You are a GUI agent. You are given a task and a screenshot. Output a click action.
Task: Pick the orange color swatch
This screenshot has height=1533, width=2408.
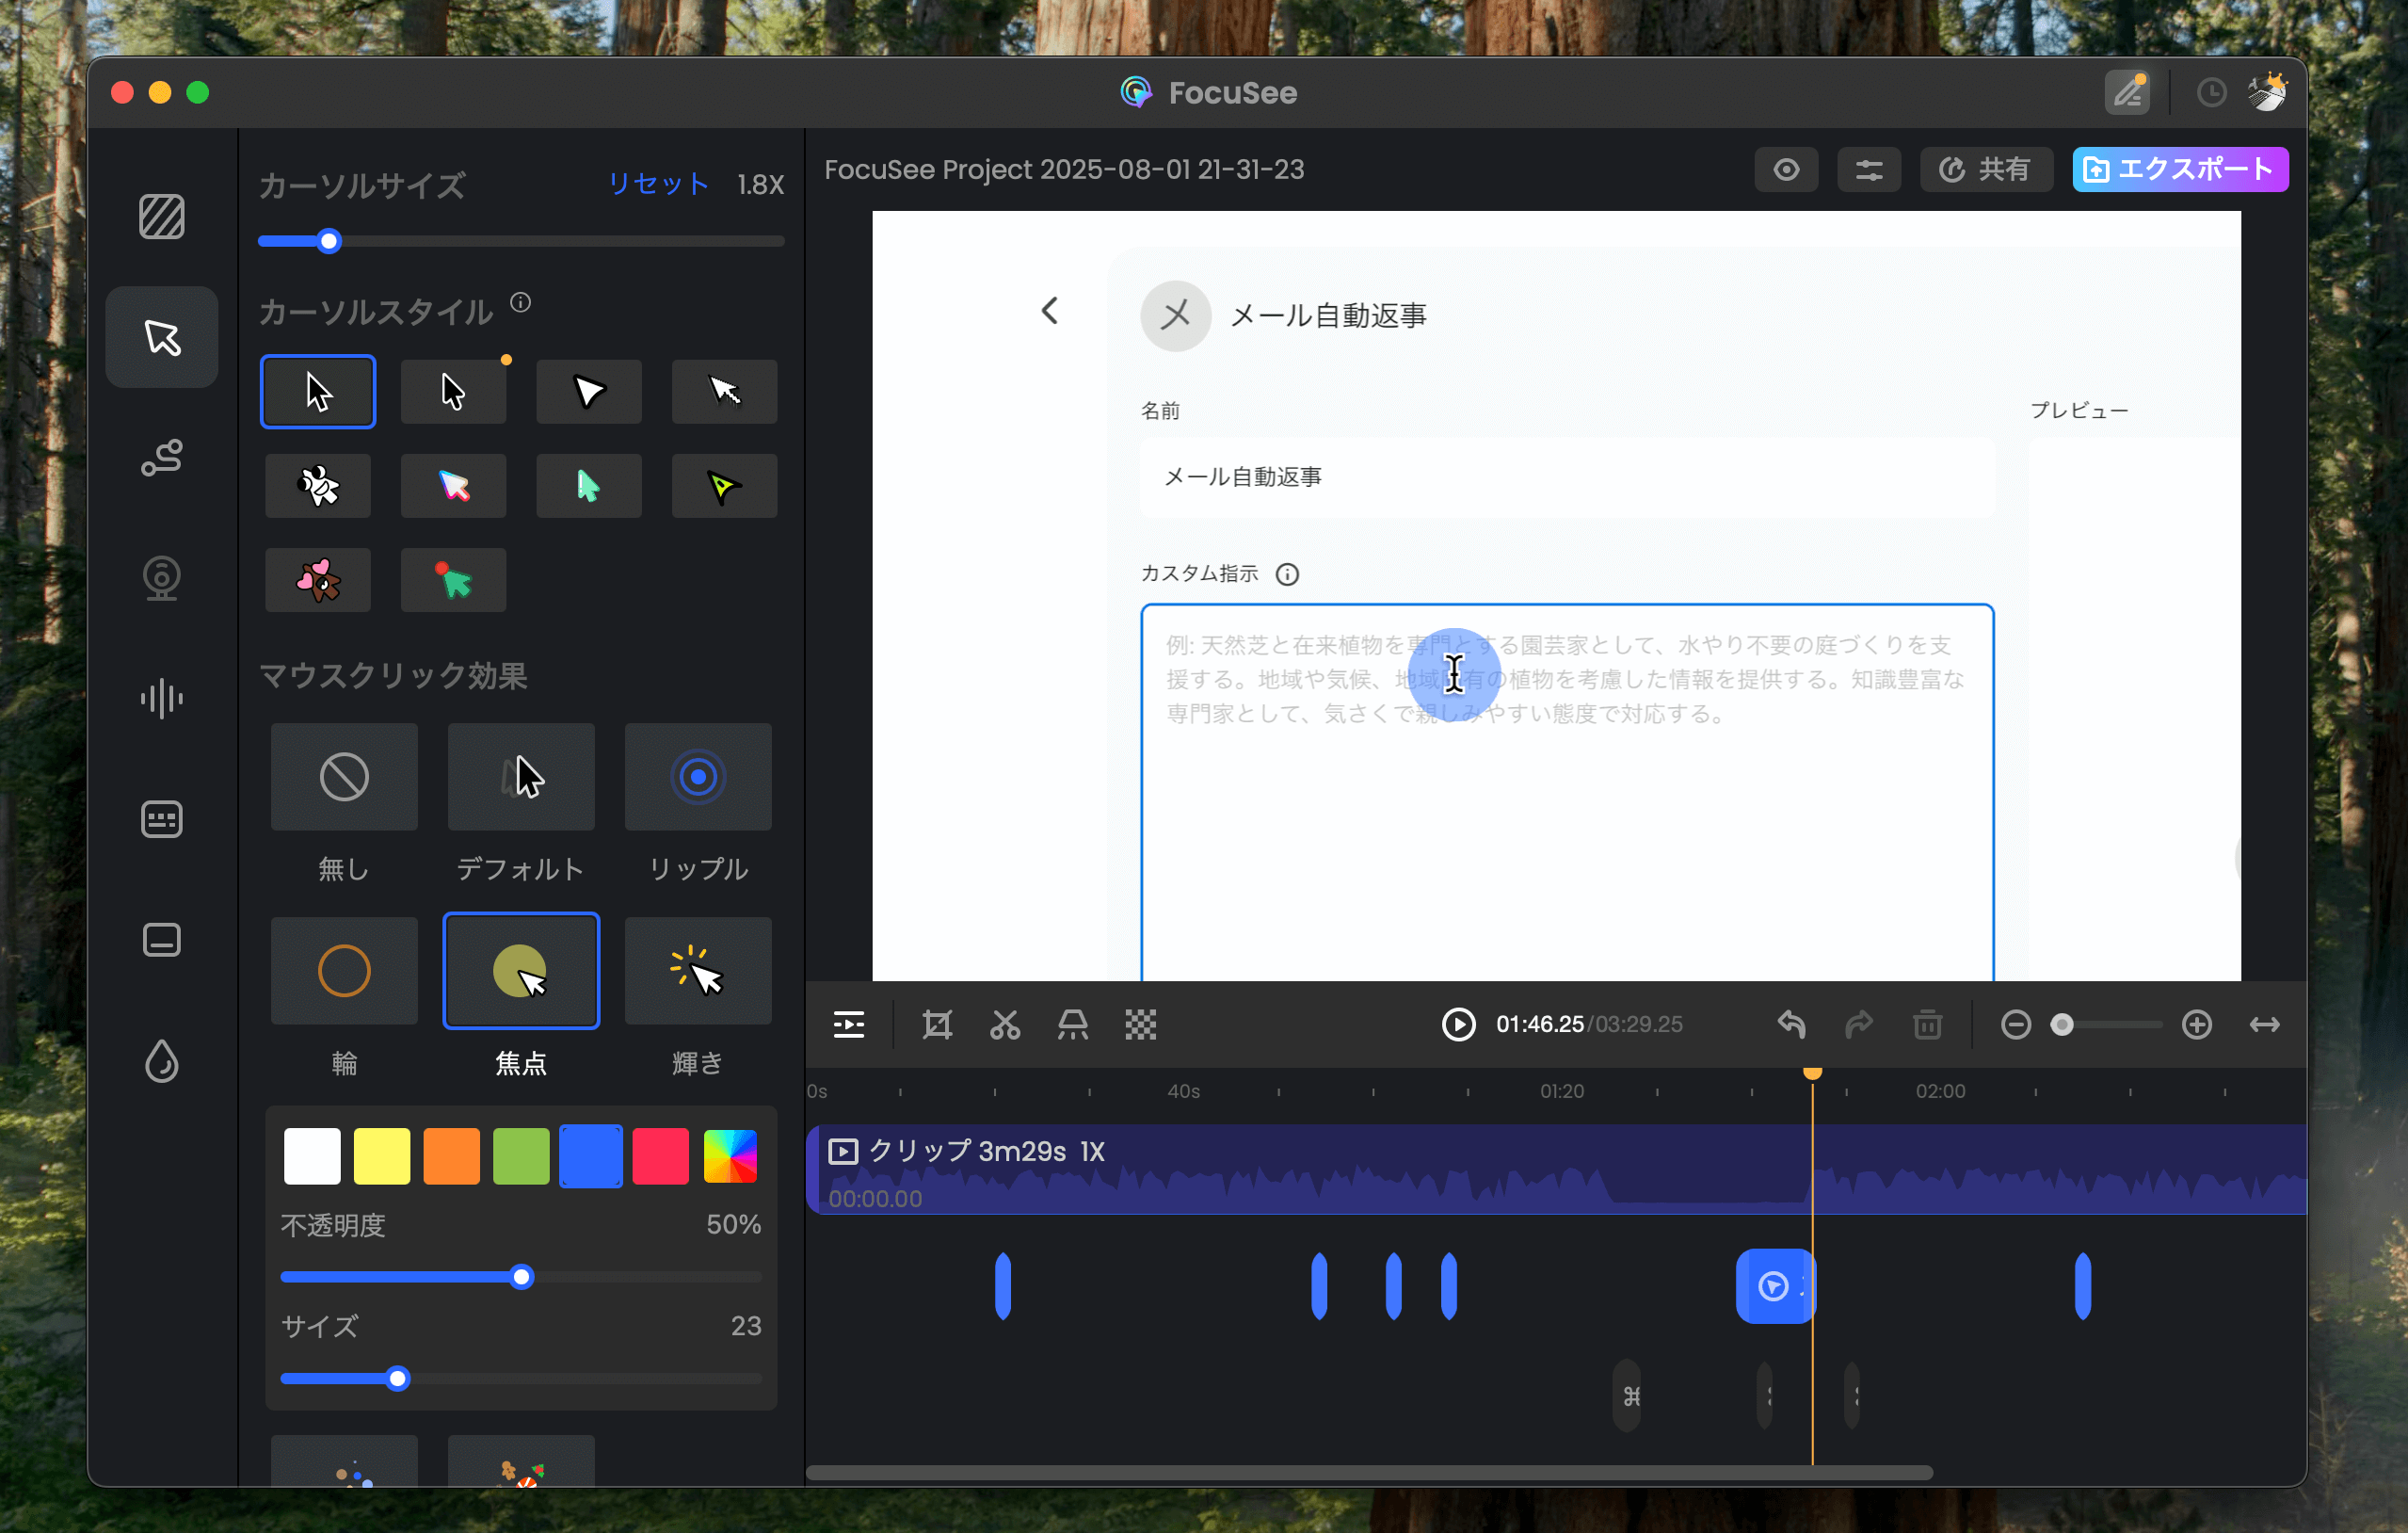coord(451,1156)
